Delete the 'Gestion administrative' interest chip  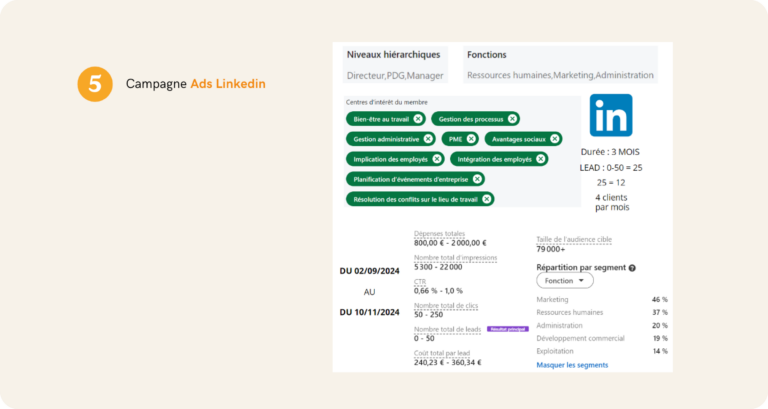[428, 139]
